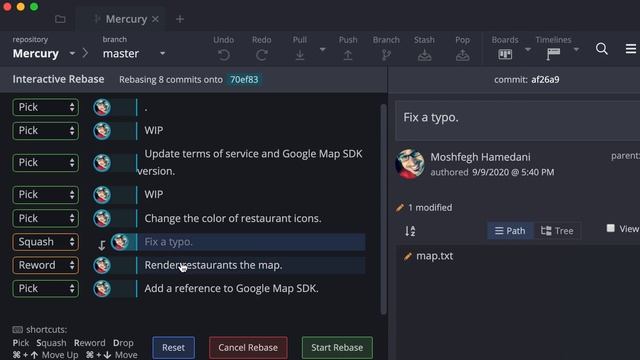This screenshot has height=360, width=640.
Task: Select 'Update terms of service' commit message
Action: pos(250,162)
